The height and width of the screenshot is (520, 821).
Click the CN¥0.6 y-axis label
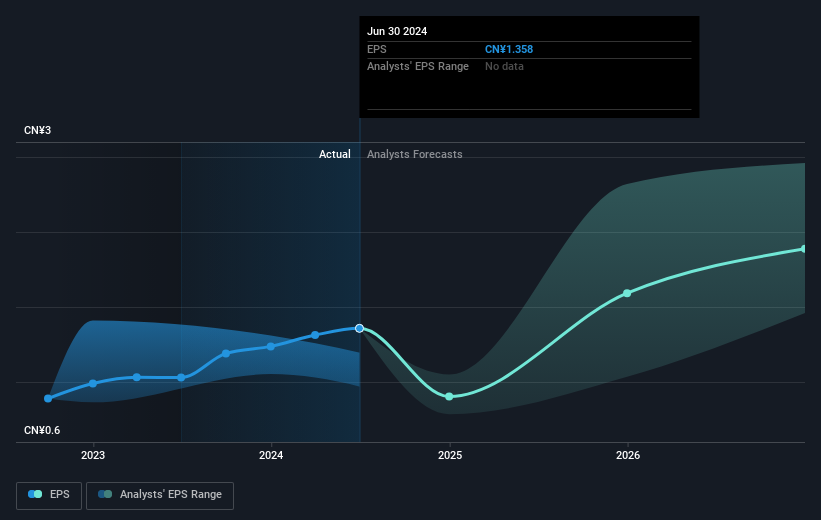tap(42, 430)
